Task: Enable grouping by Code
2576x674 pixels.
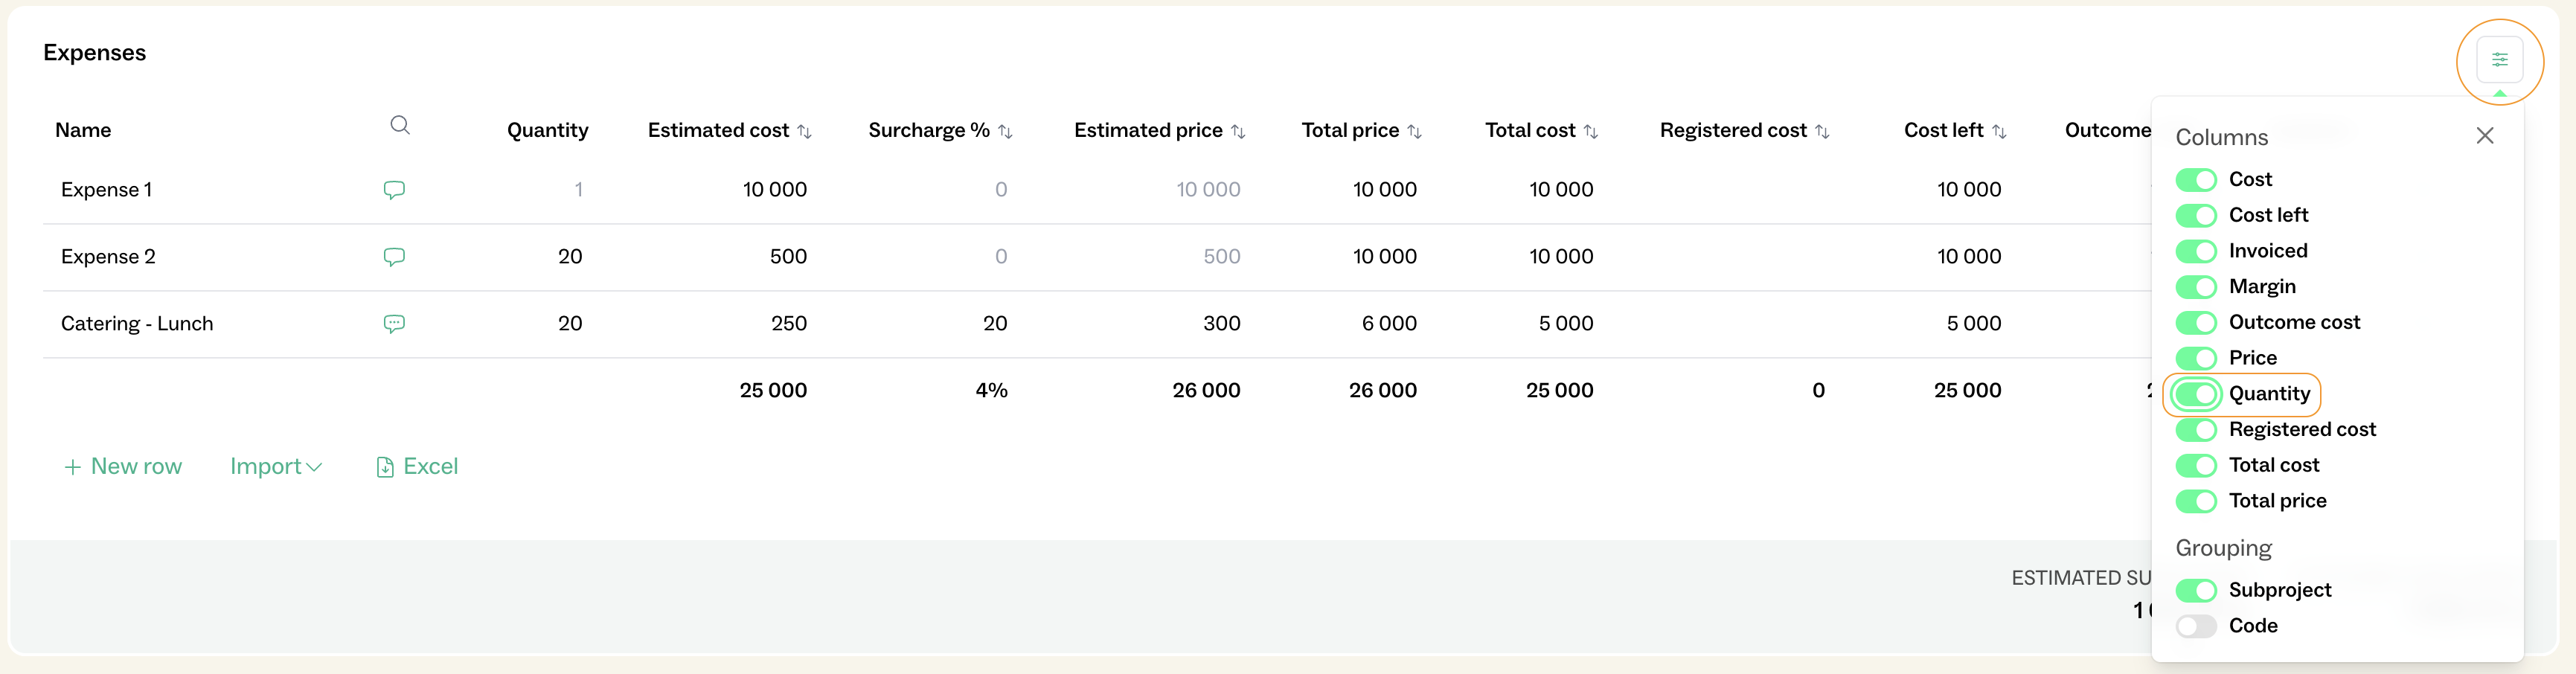Action: (2196, 626)
